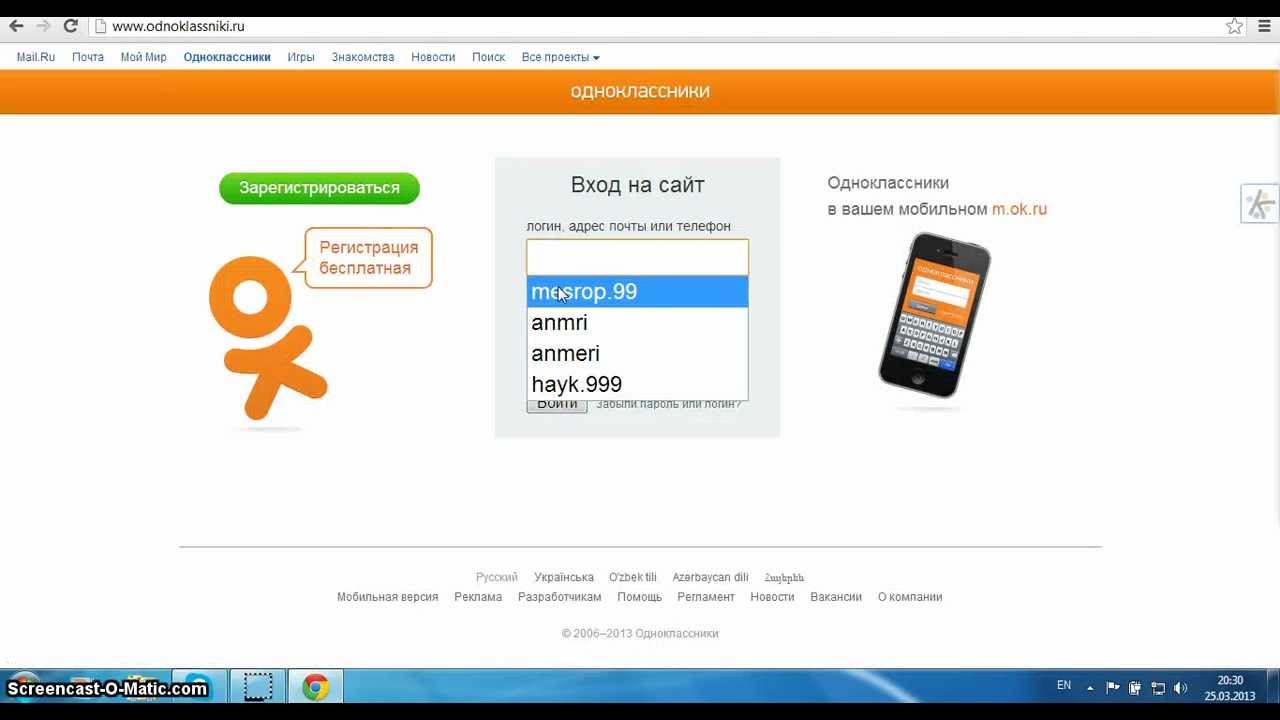Open the Разработчикам footer link
Image resolution: width=1280 pixels, height=720 pixels.
(560, 597)
